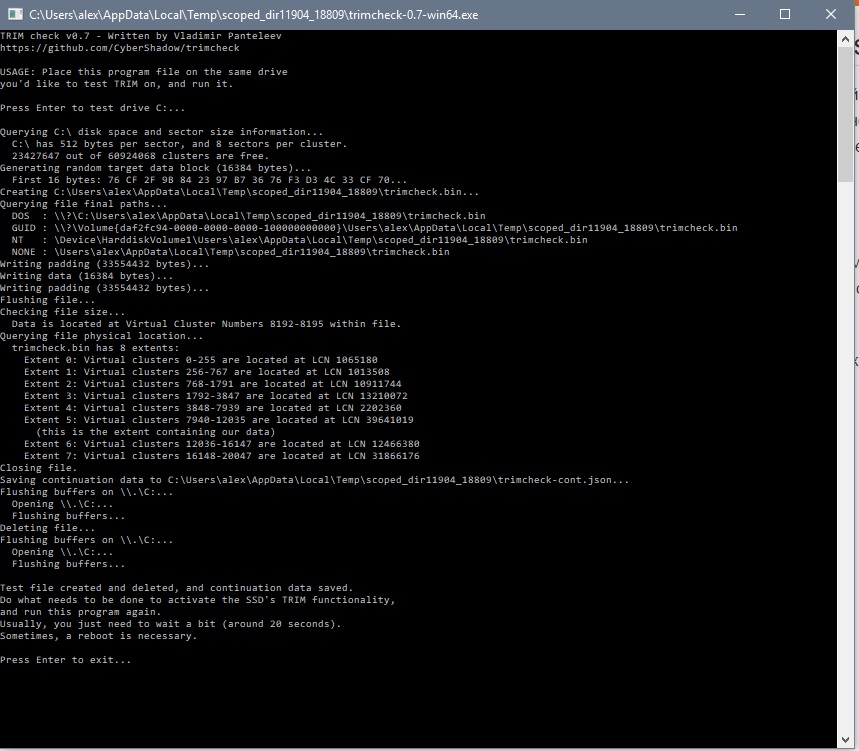Click 'Closing file.' line
Image resolution: width=859 pixels, height=751 pixels.
(x=38, y=469)
